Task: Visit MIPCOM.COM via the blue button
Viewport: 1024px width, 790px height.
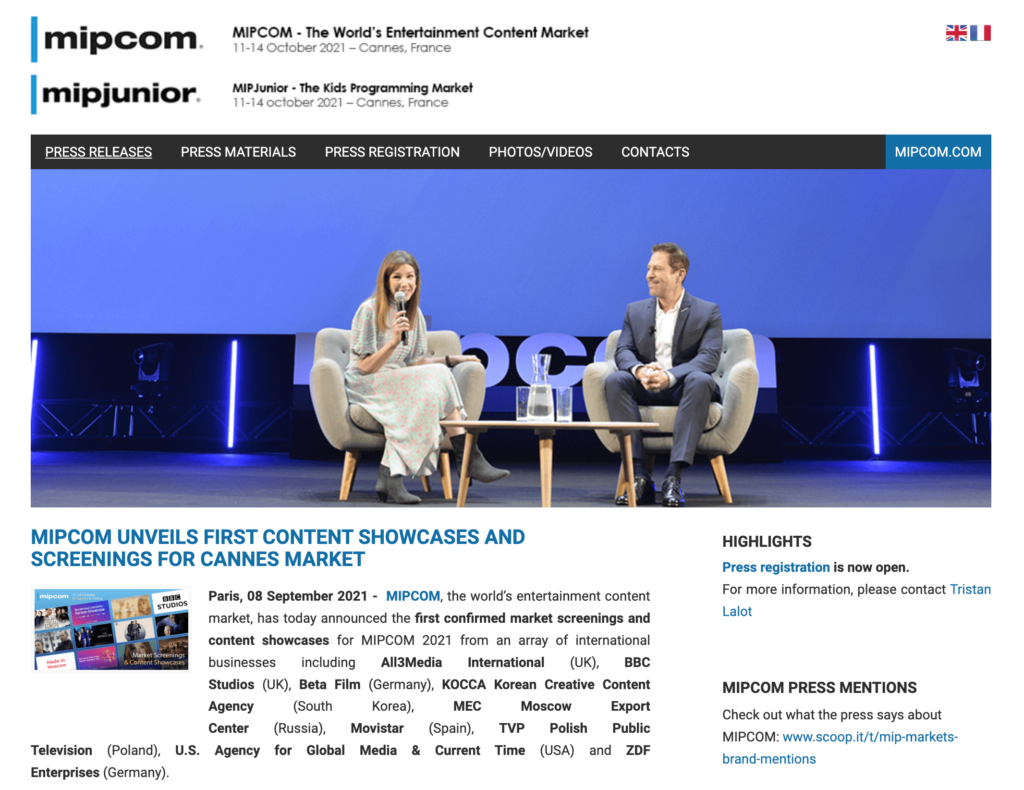Action: [937, 152]
